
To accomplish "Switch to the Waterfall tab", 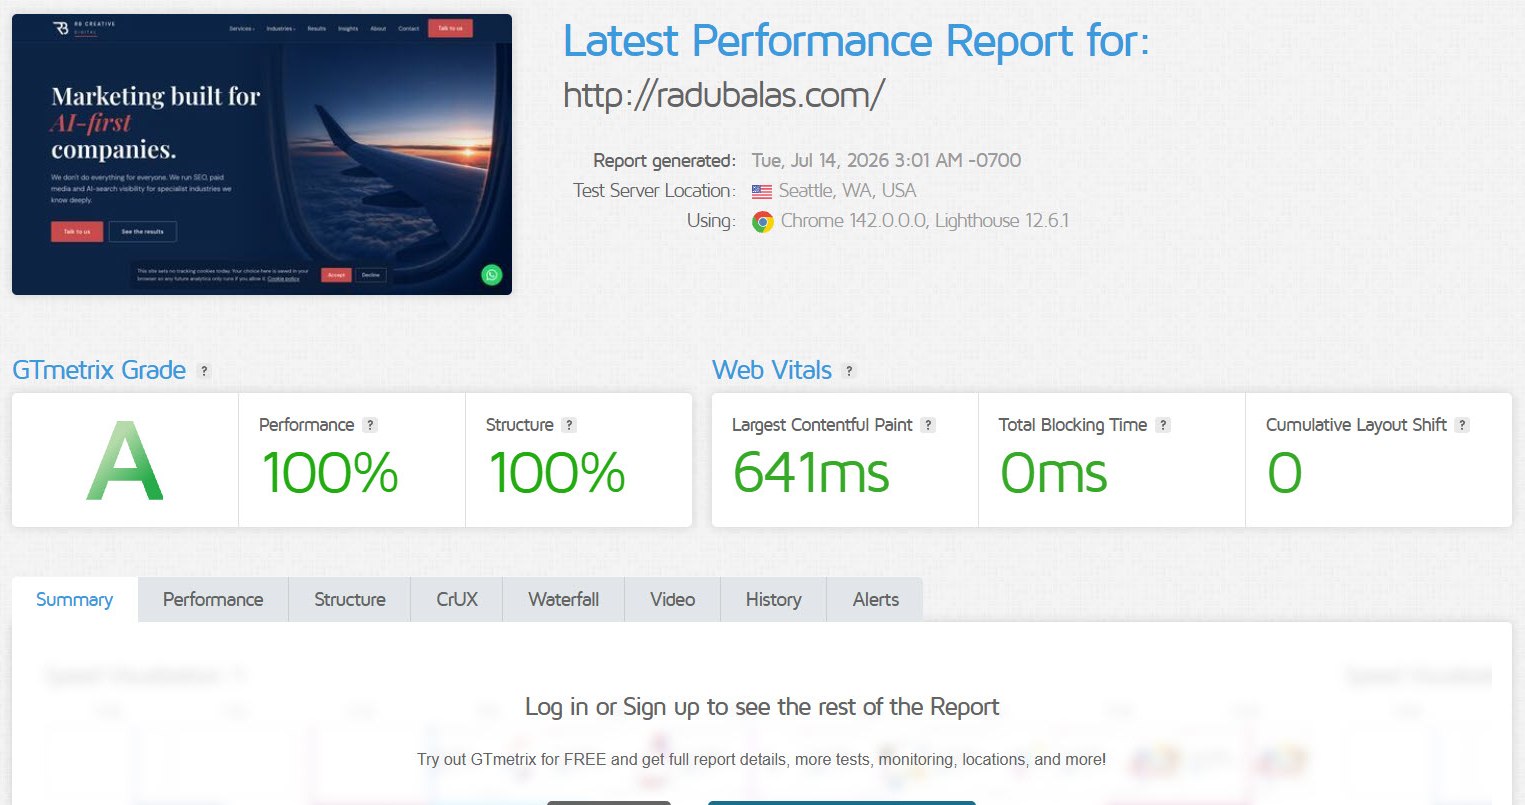I will pyautogui.click(x=564, y=599).
